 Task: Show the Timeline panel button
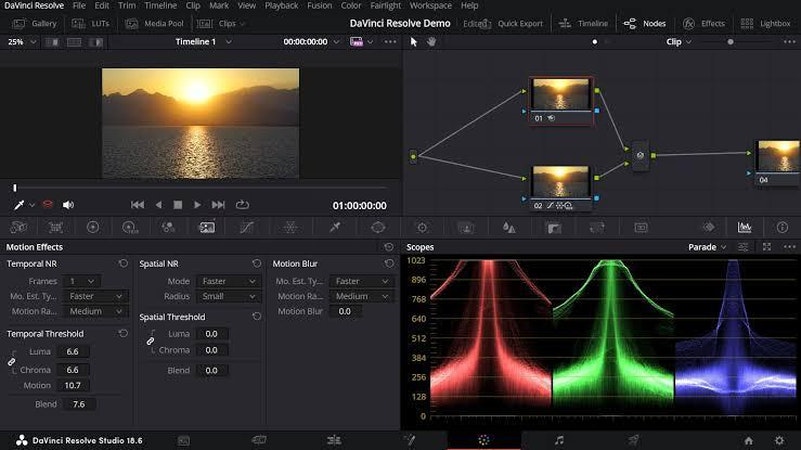[583, 23]
